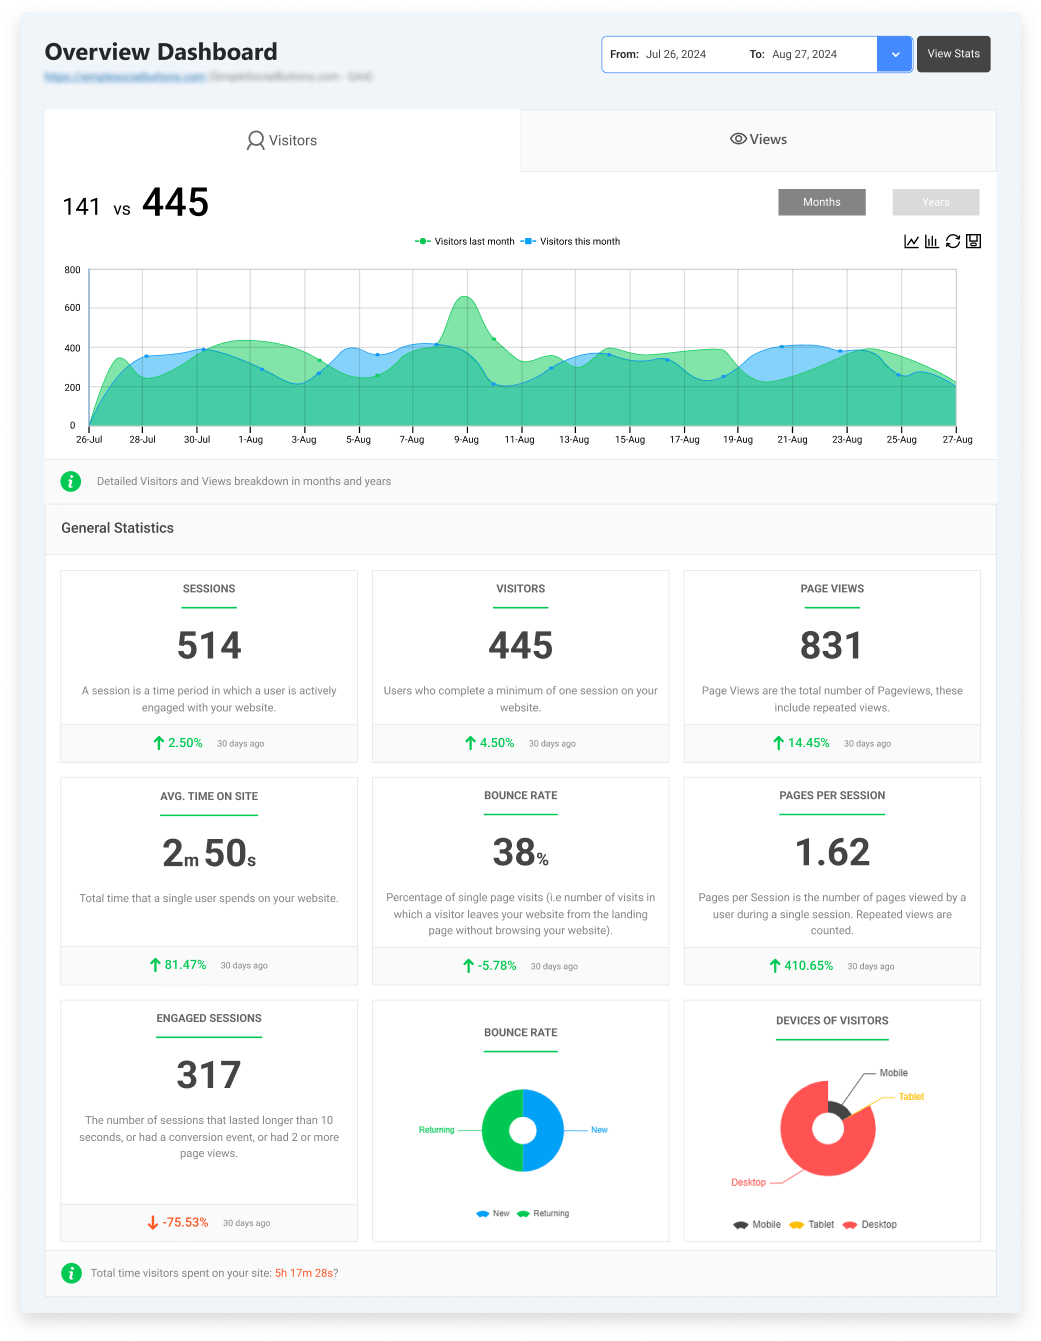Refresh the visitors chart data
The width and height of the screenshot is (1041, 1341).
click(x=953, y=241)
